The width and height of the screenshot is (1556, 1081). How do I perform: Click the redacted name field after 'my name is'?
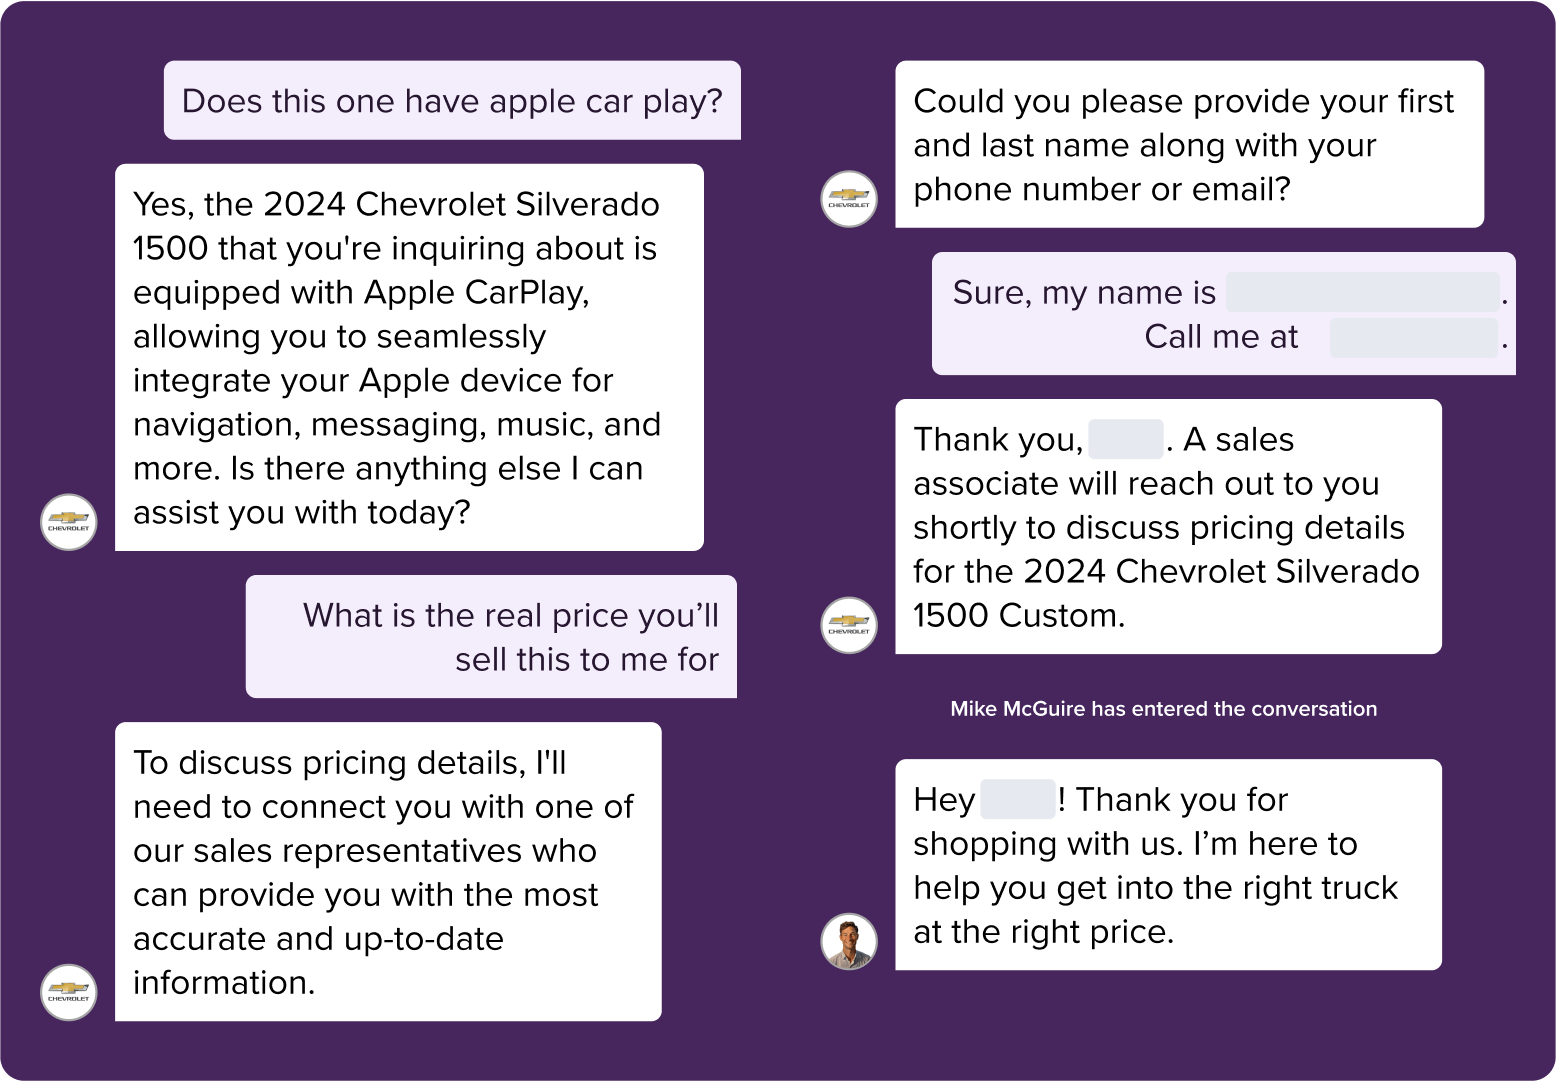click(1363, 292)
